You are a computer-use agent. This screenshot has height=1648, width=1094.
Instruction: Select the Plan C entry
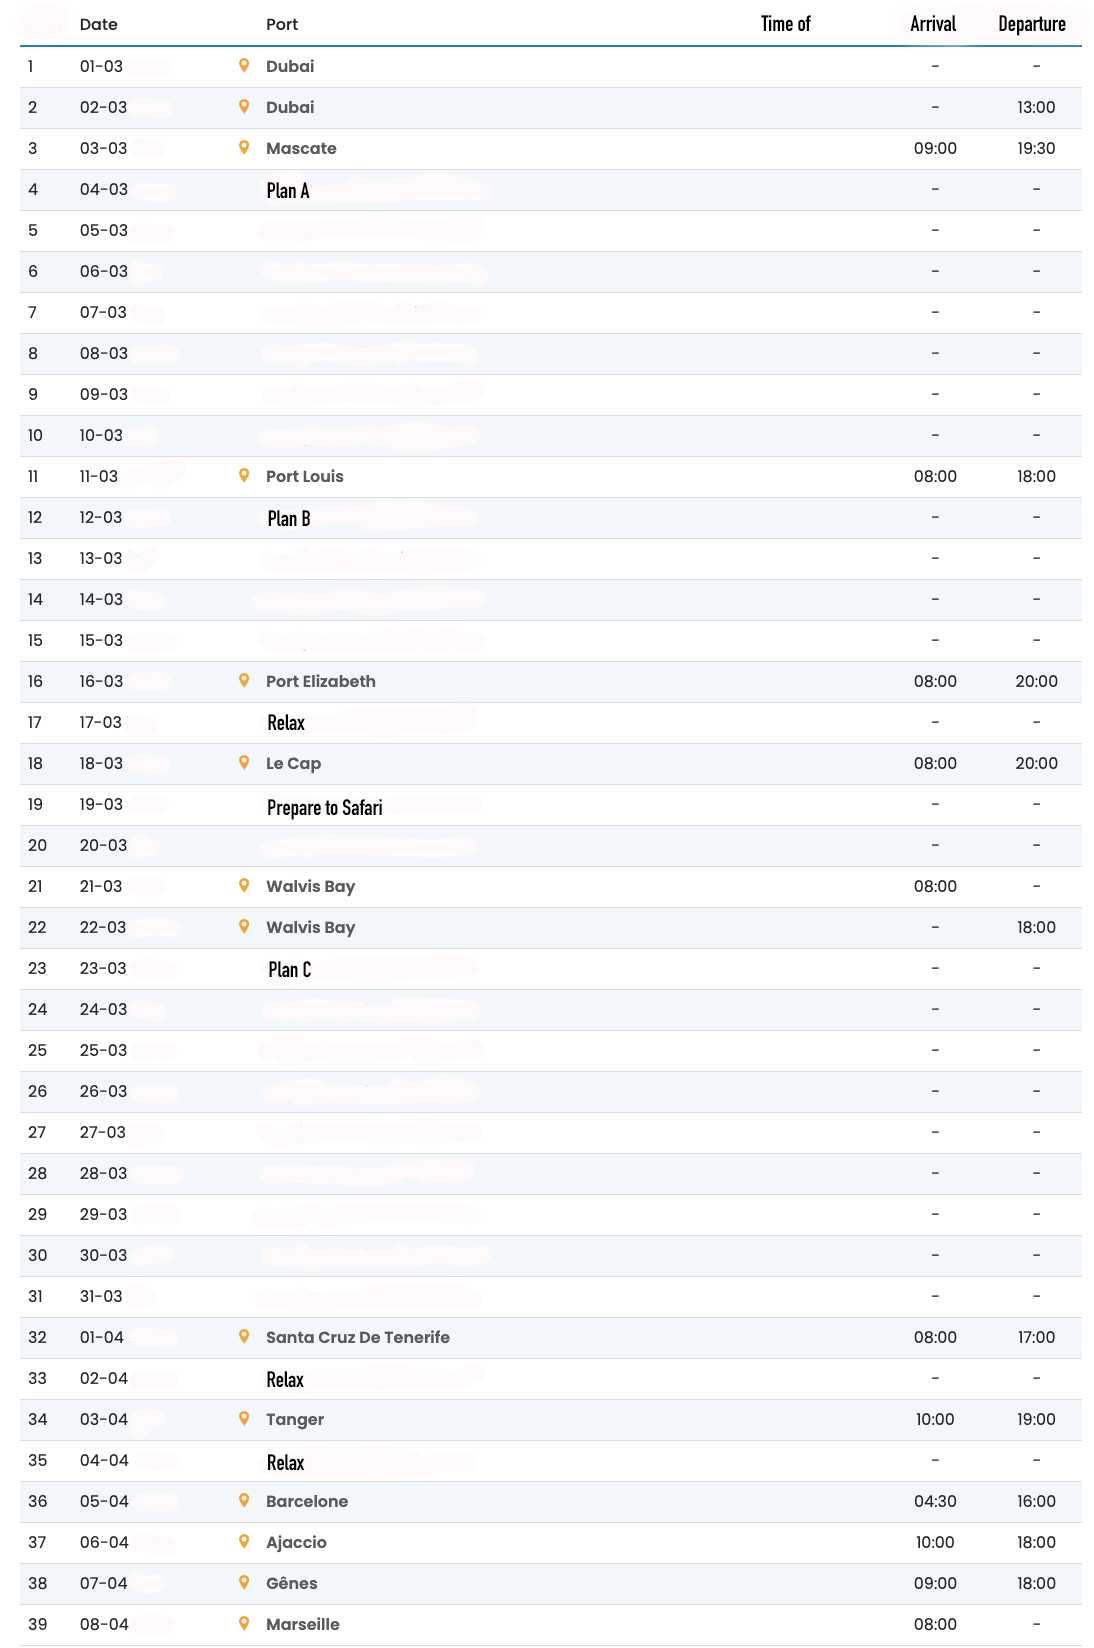click(x=289, y=969)
